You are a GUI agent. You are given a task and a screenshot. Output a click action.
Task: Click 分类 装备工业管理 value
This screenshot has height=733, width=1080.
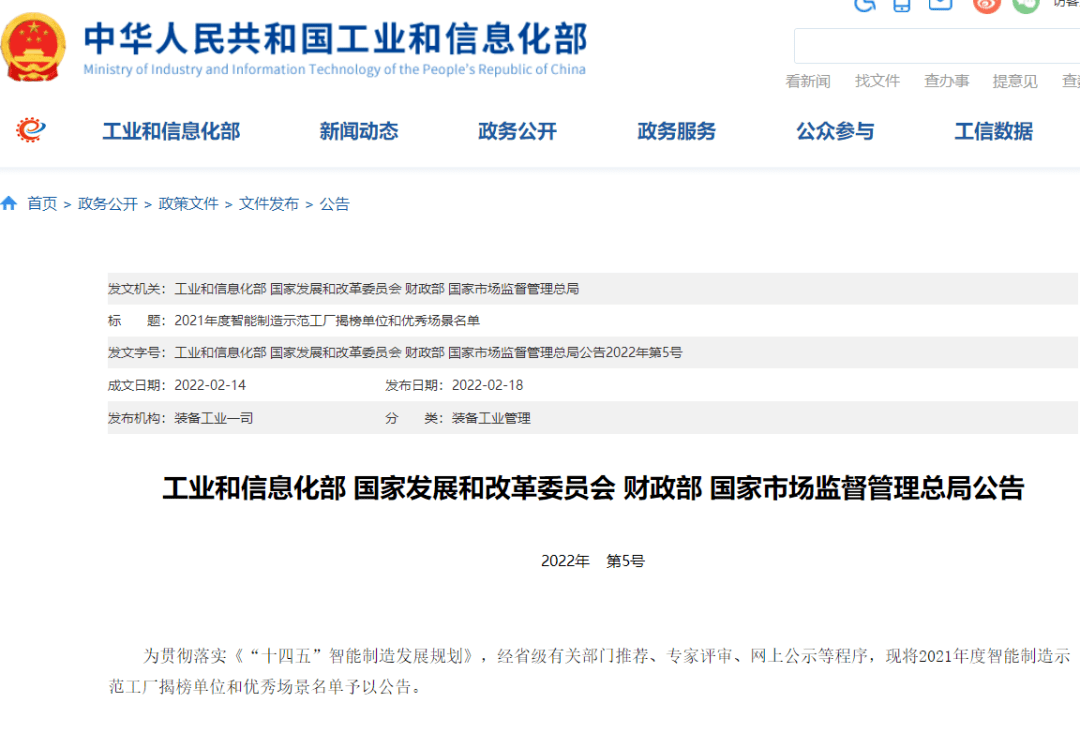point(491,418)
